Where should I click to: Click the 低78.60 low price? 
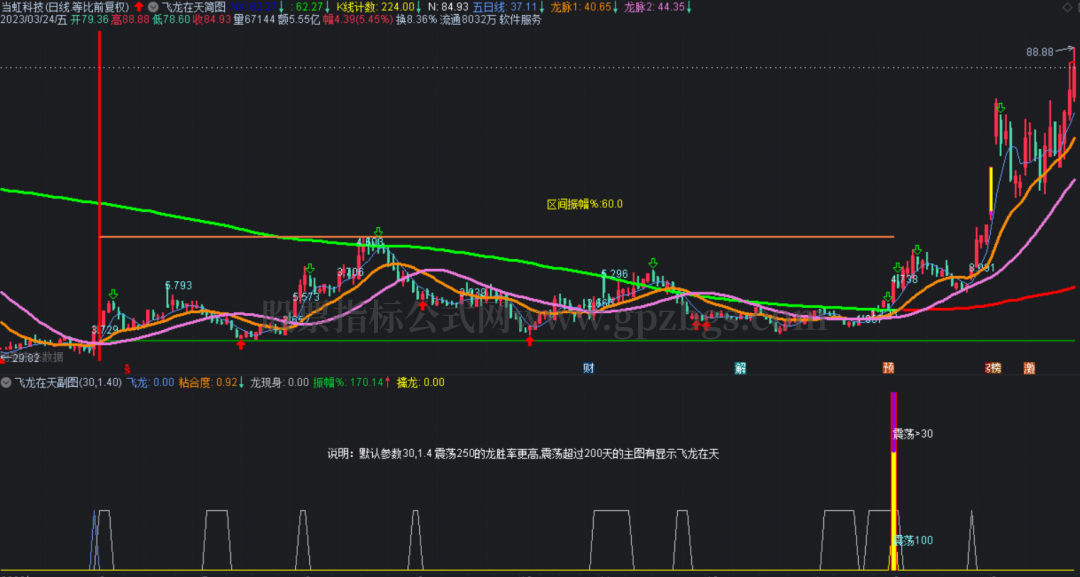pyautogui.click(x=171, y=20)
